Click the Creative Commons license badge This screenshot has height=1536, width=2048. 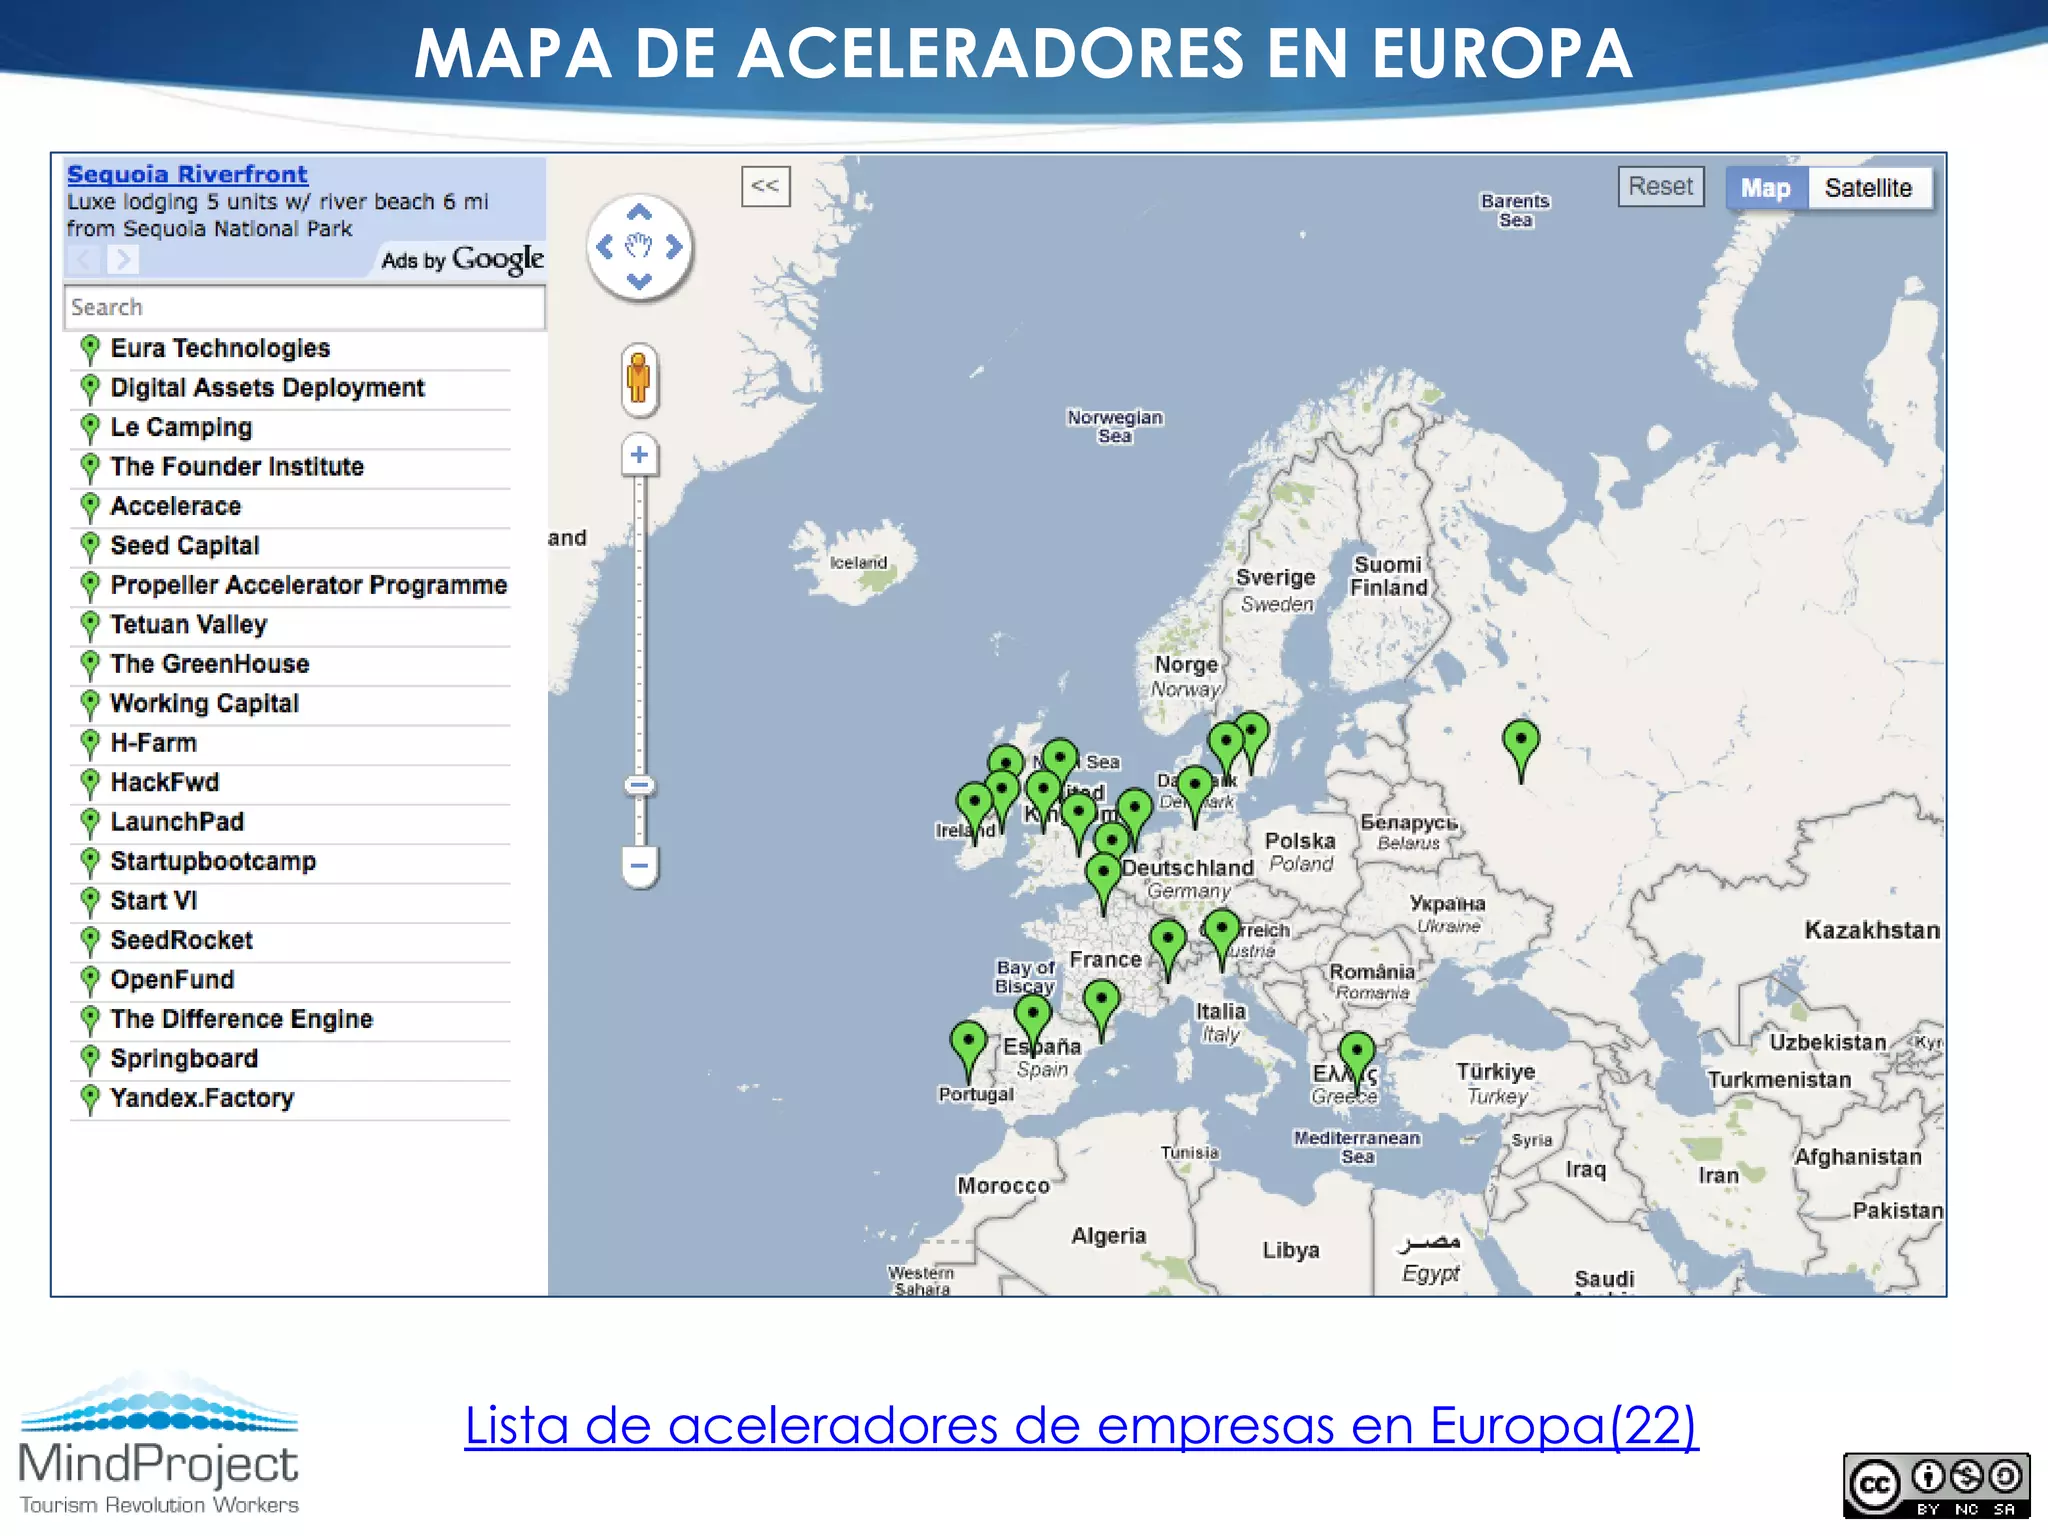click(1937, 1486)
